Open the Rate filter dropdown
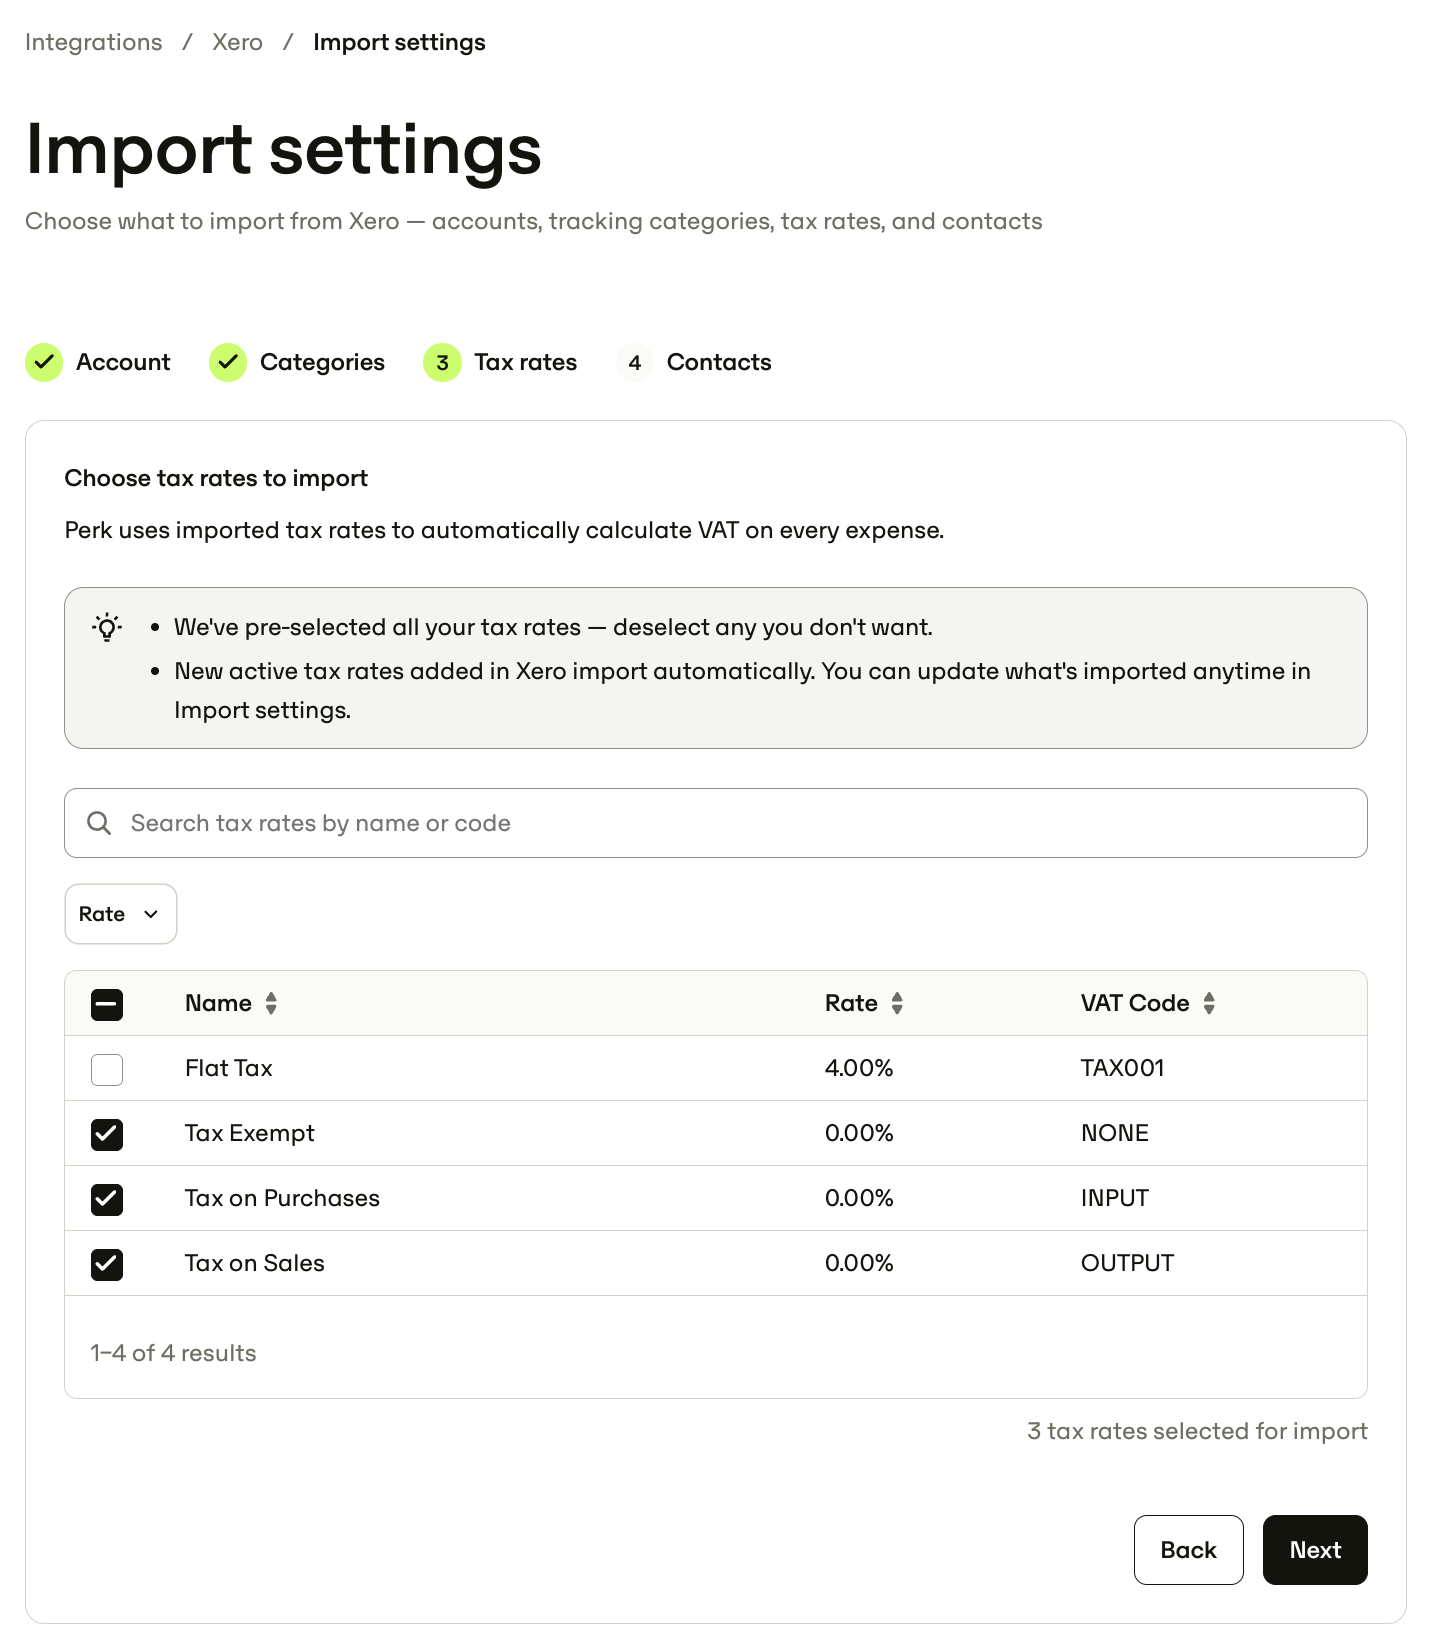The width and height of the screenshot is (1430, 1644). pos(121,914)
